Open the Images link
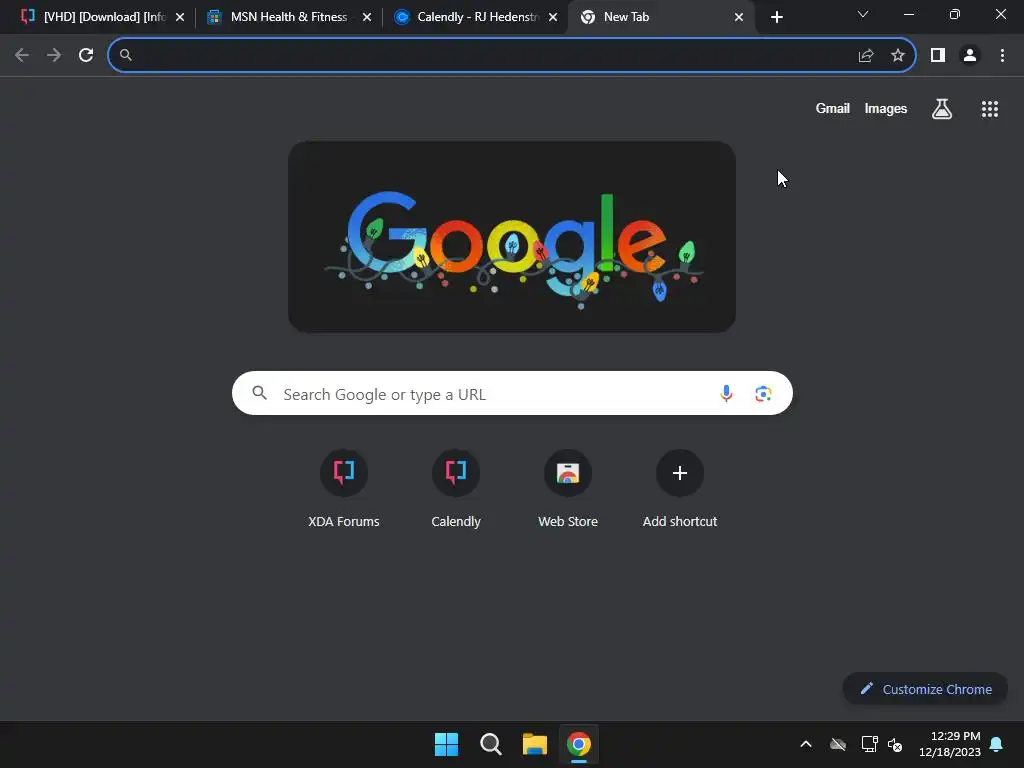 coord(886,109)
